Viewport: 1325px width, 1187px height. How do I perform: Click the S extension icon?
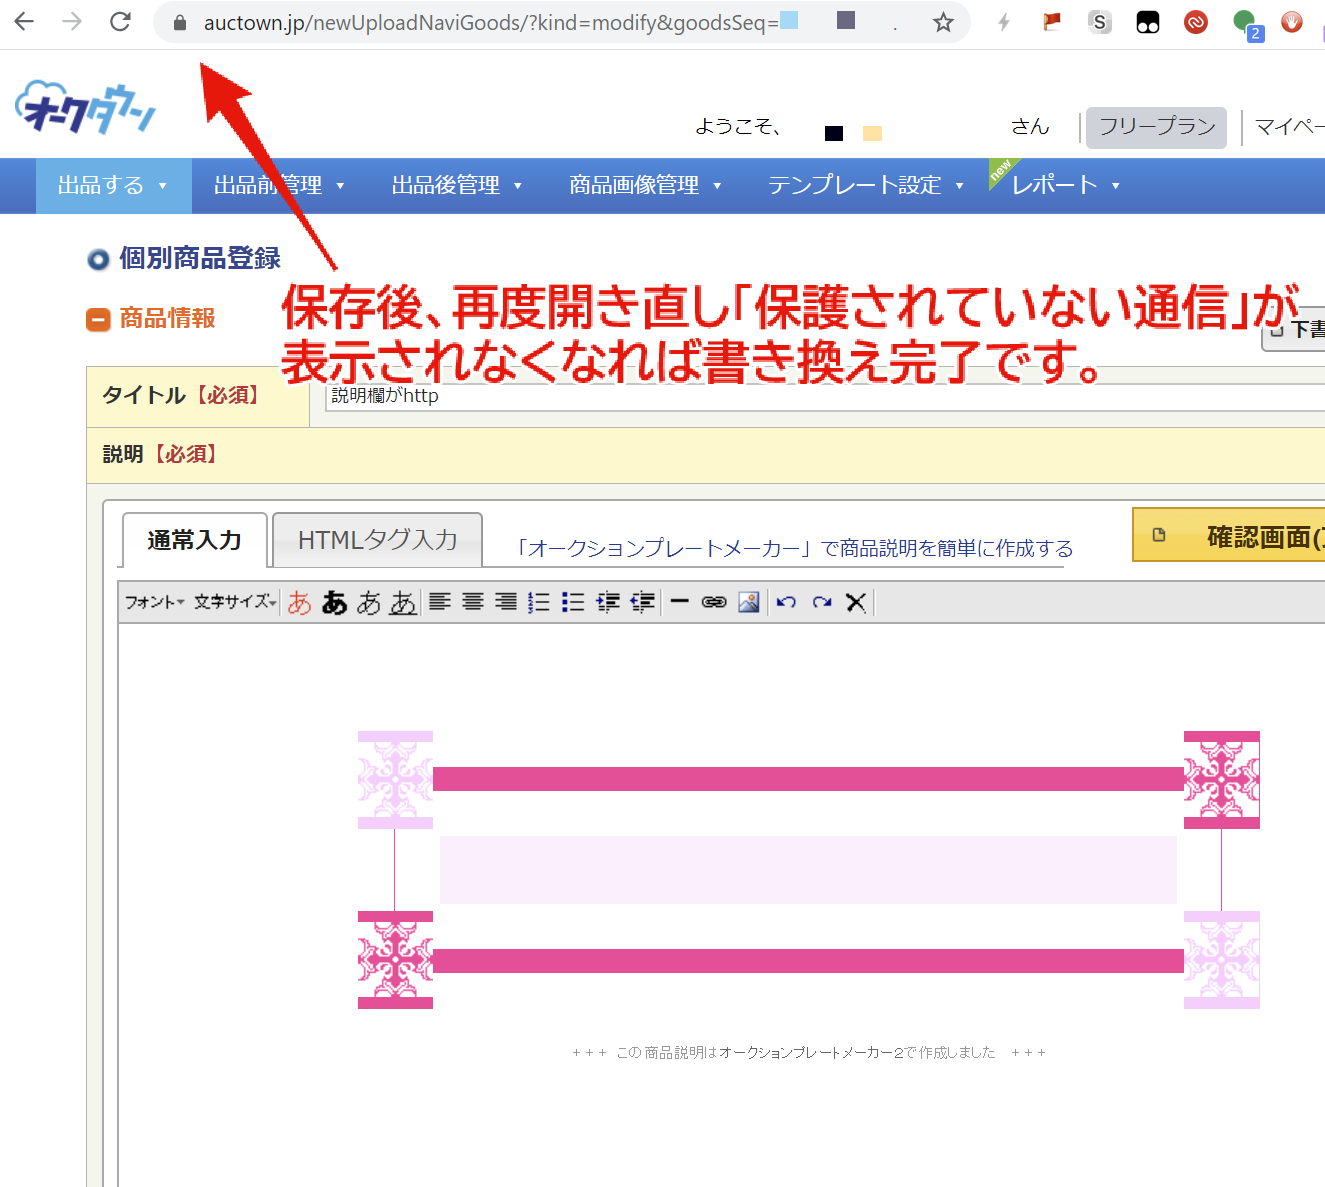pyautogui.click(x=1100, y=21)
